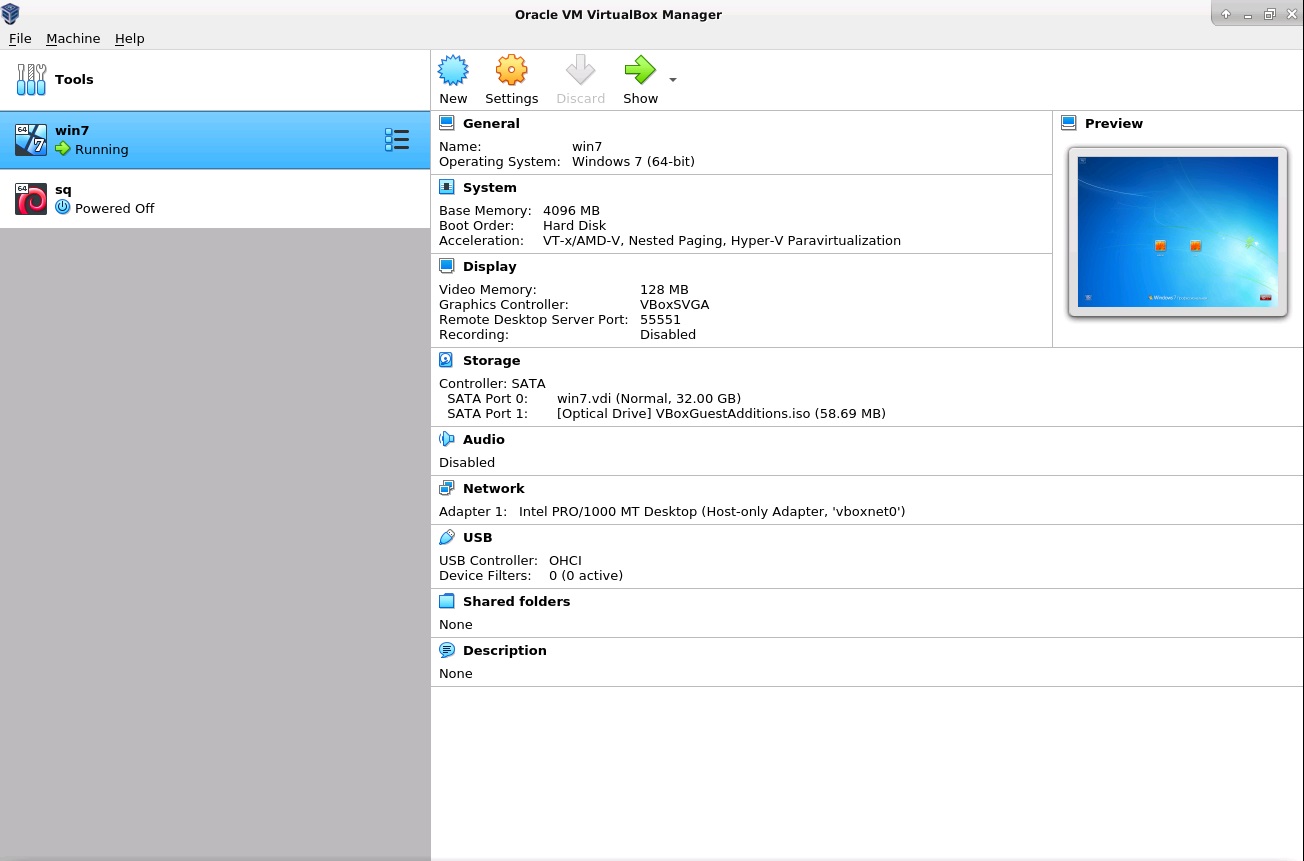Image resolution: width=1304 pixels, height=861 pixels.
Task: Click the Display section monitor icon
Action: [x=447, y=266]
